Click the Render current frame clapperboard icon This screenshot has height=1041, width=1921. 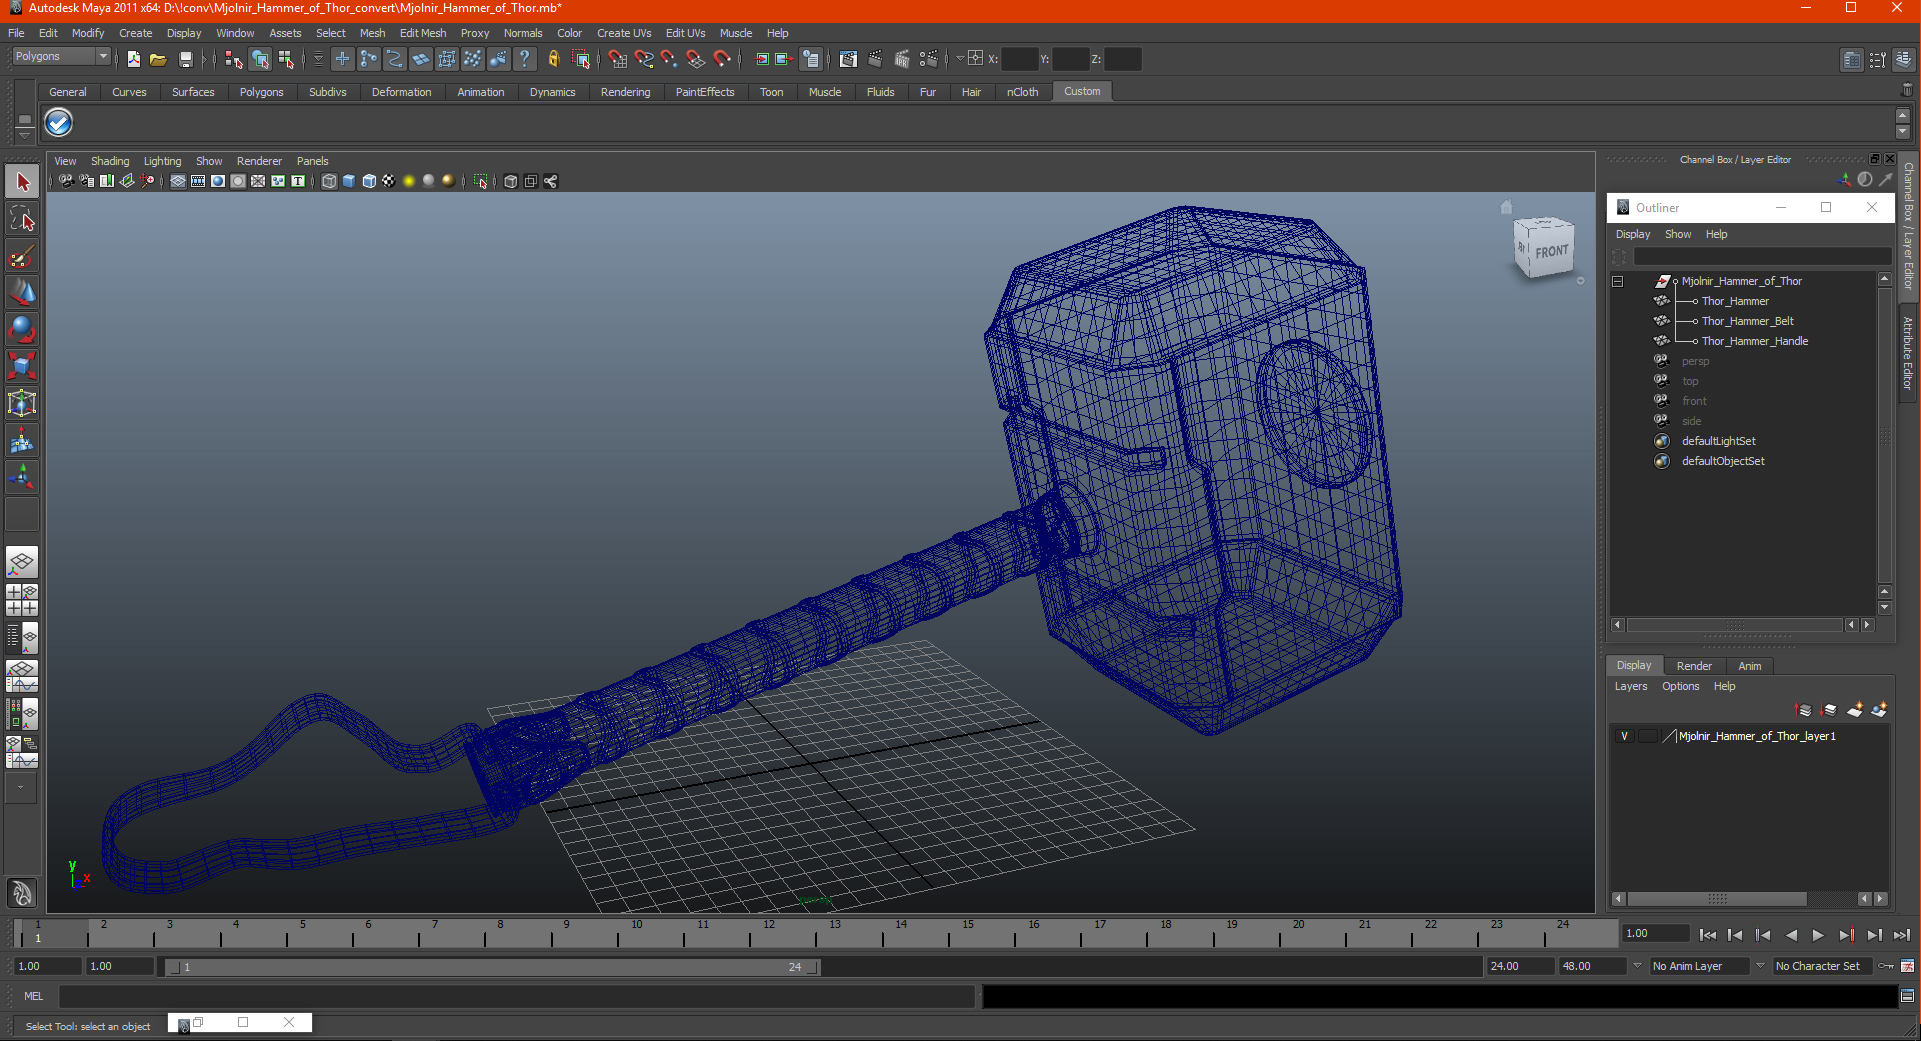(x=875, y=59)
